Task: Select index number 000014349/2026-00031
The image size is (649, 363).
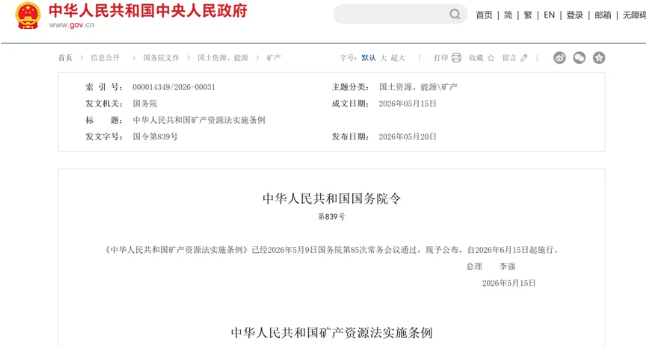Action: click(174, 87)
